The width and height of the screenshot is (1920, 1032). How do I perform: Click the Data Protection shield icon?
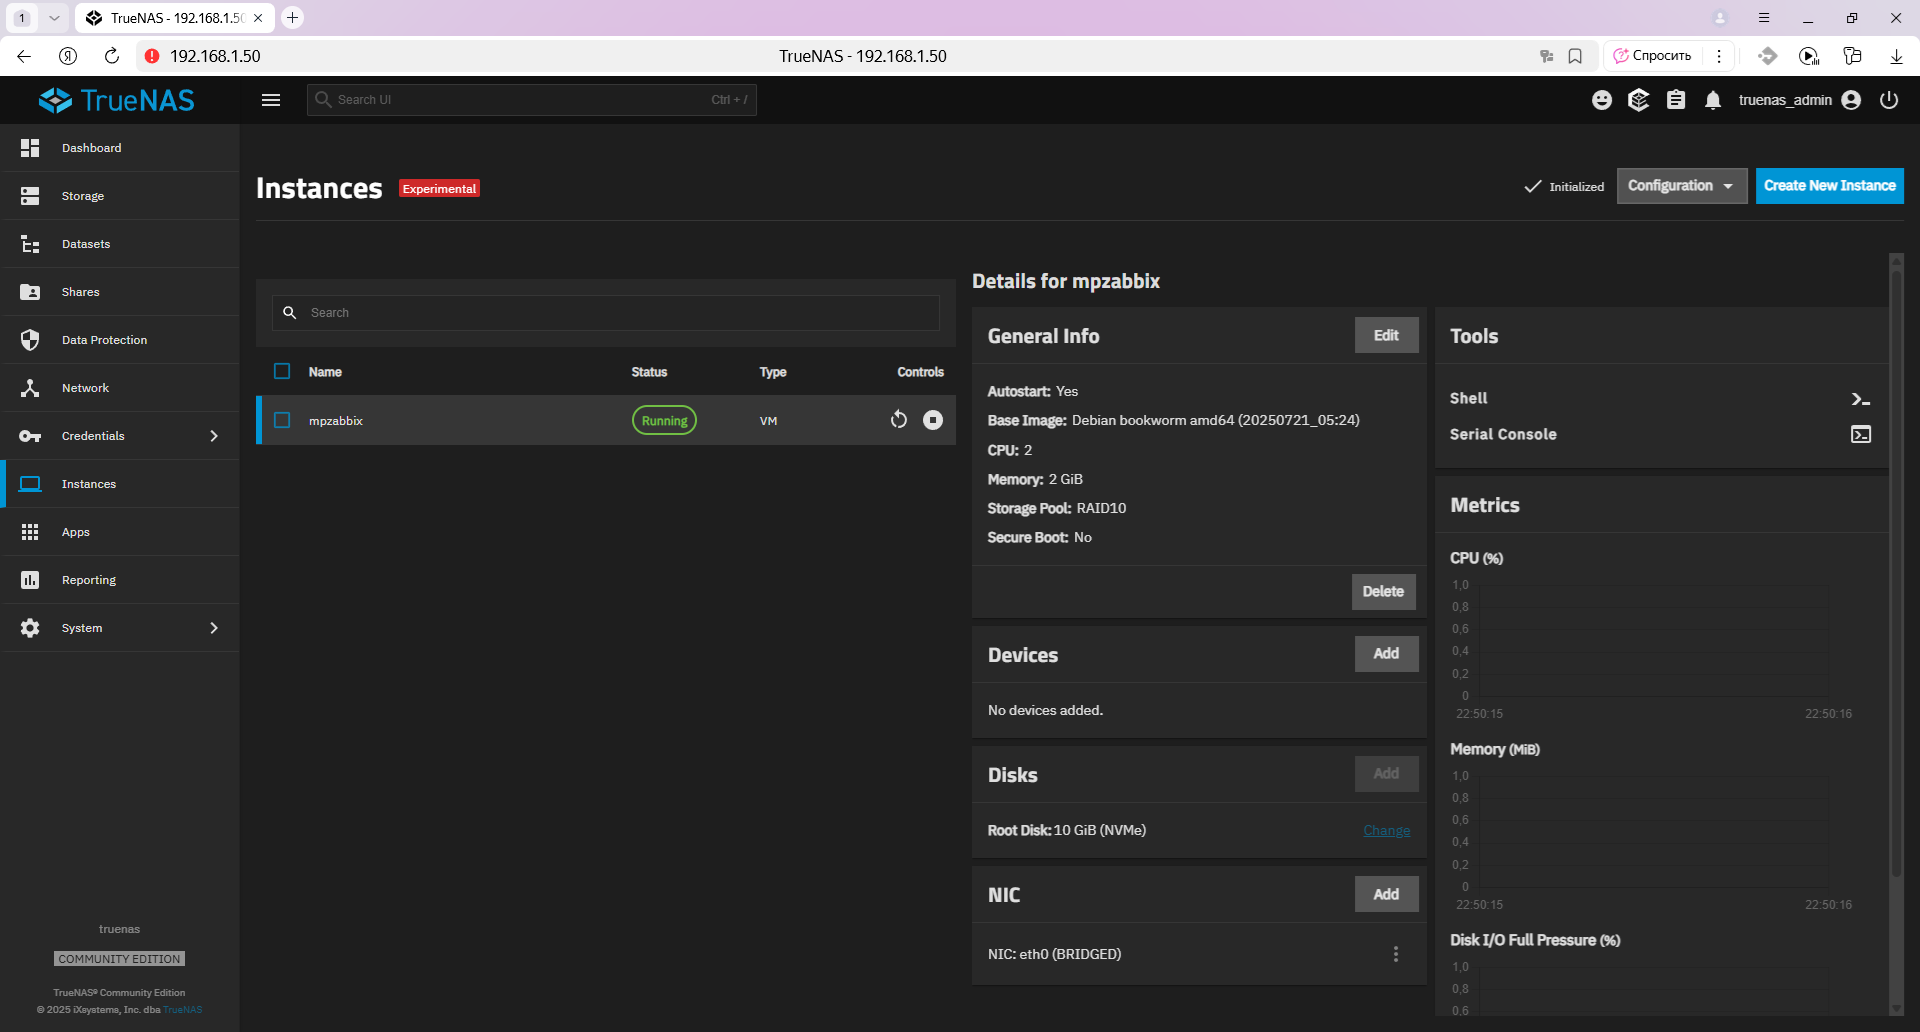(30, 340)
